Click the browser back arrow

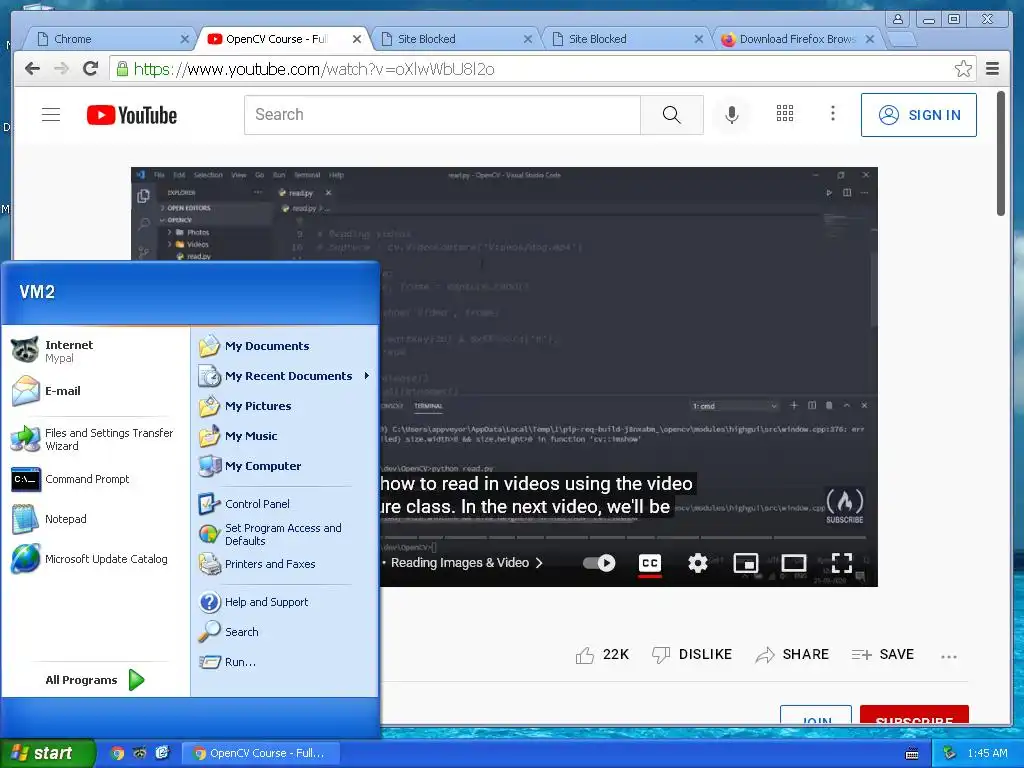coord(32,69)
